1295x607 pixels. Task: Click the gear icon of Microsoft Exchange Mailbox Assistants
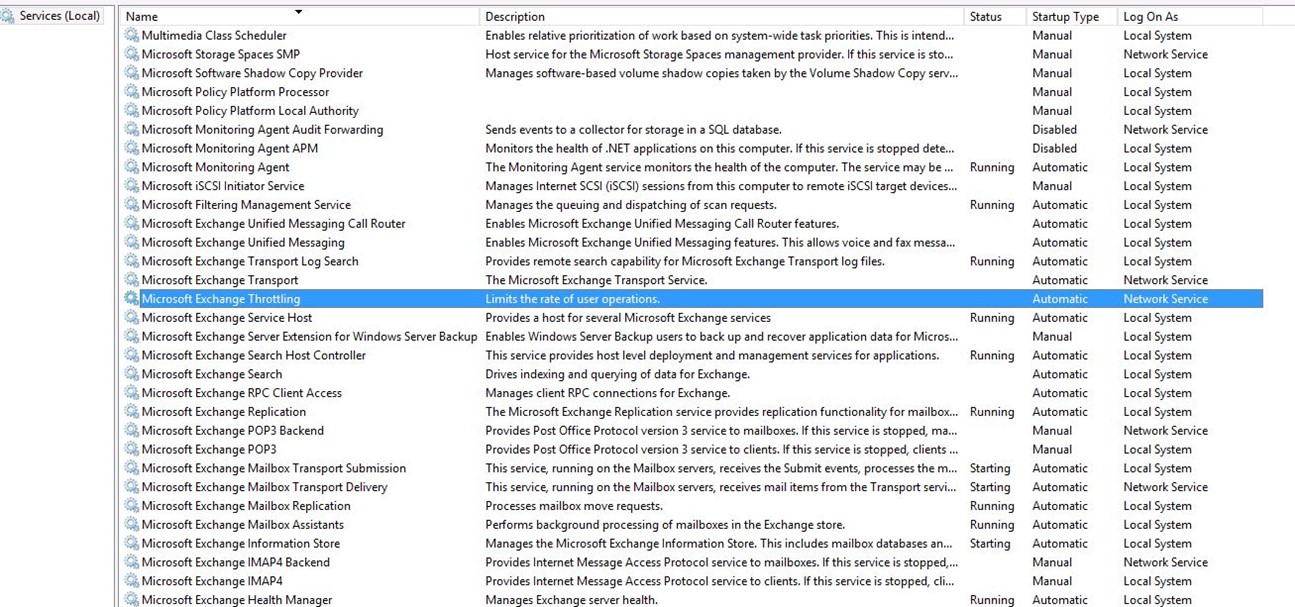(x=132, y=525)
